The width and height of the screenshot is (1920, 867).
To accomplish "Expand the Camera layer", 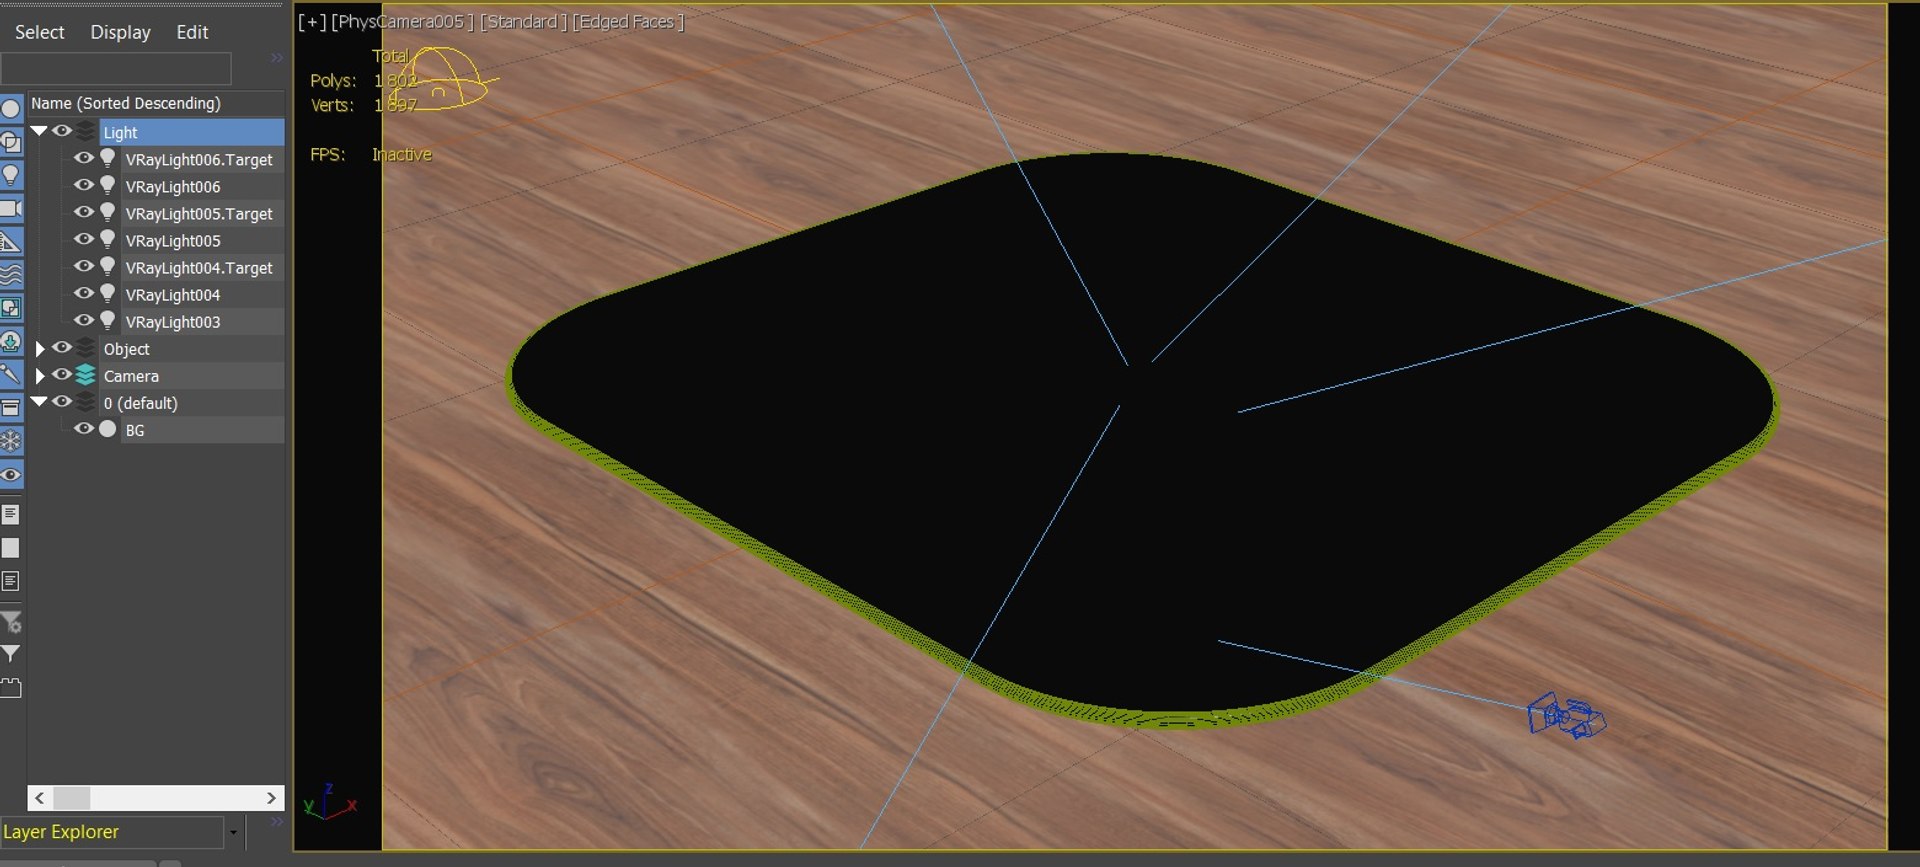I will [40, 376].
